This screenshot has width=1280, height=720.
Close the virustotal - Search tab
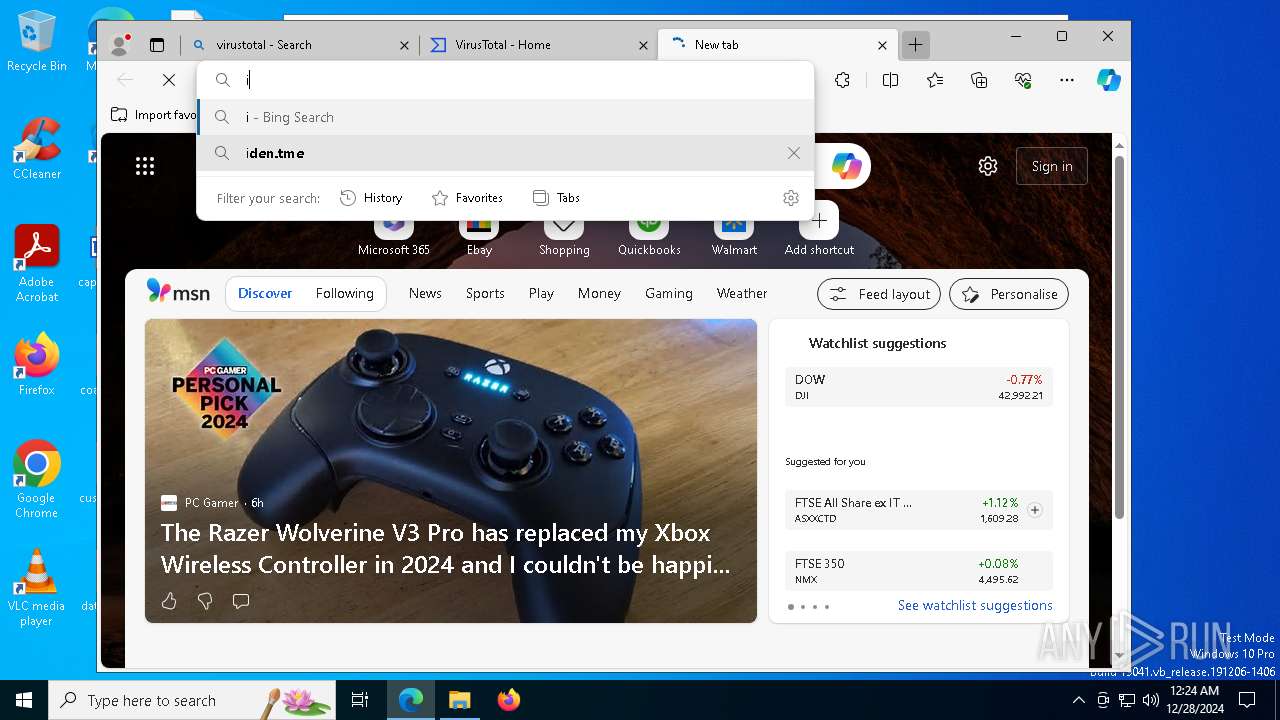click(x=405, y=45)
